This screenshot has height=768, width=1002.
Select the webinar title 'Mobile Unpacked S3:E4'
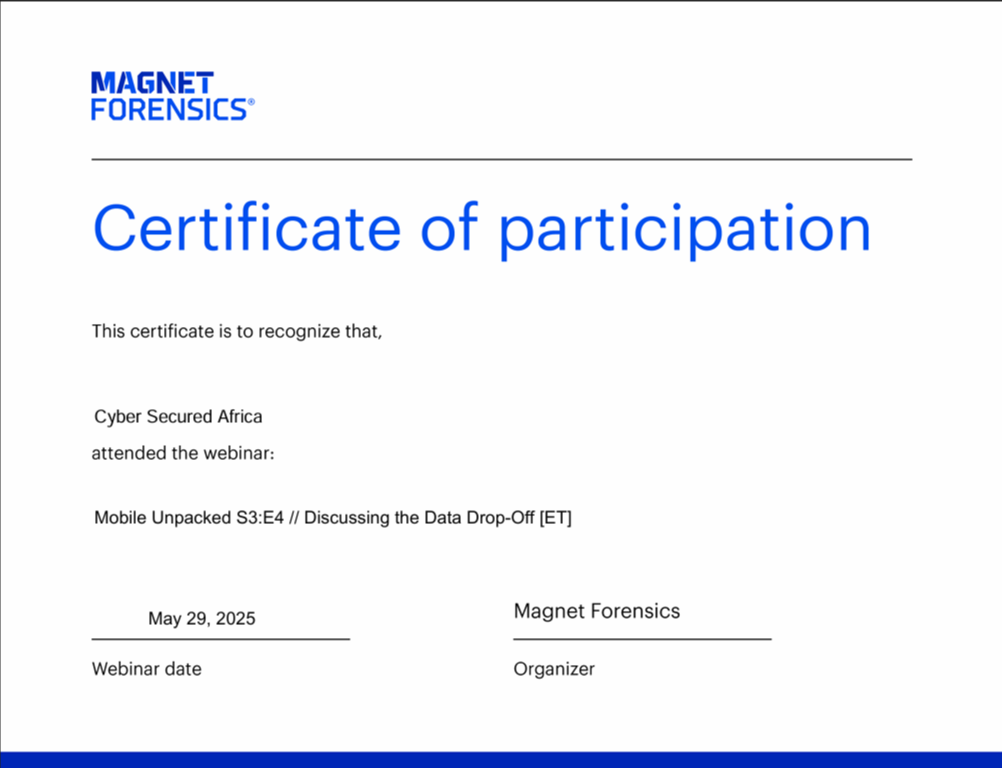189,518
